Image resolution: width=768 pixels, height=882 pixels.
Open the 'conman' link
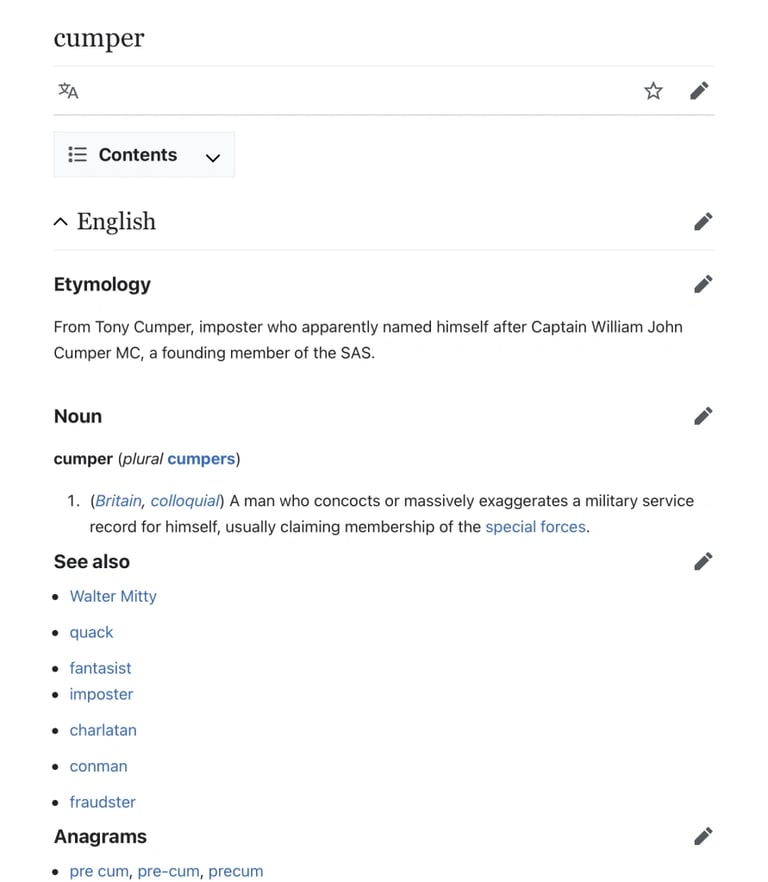[98, 766]
